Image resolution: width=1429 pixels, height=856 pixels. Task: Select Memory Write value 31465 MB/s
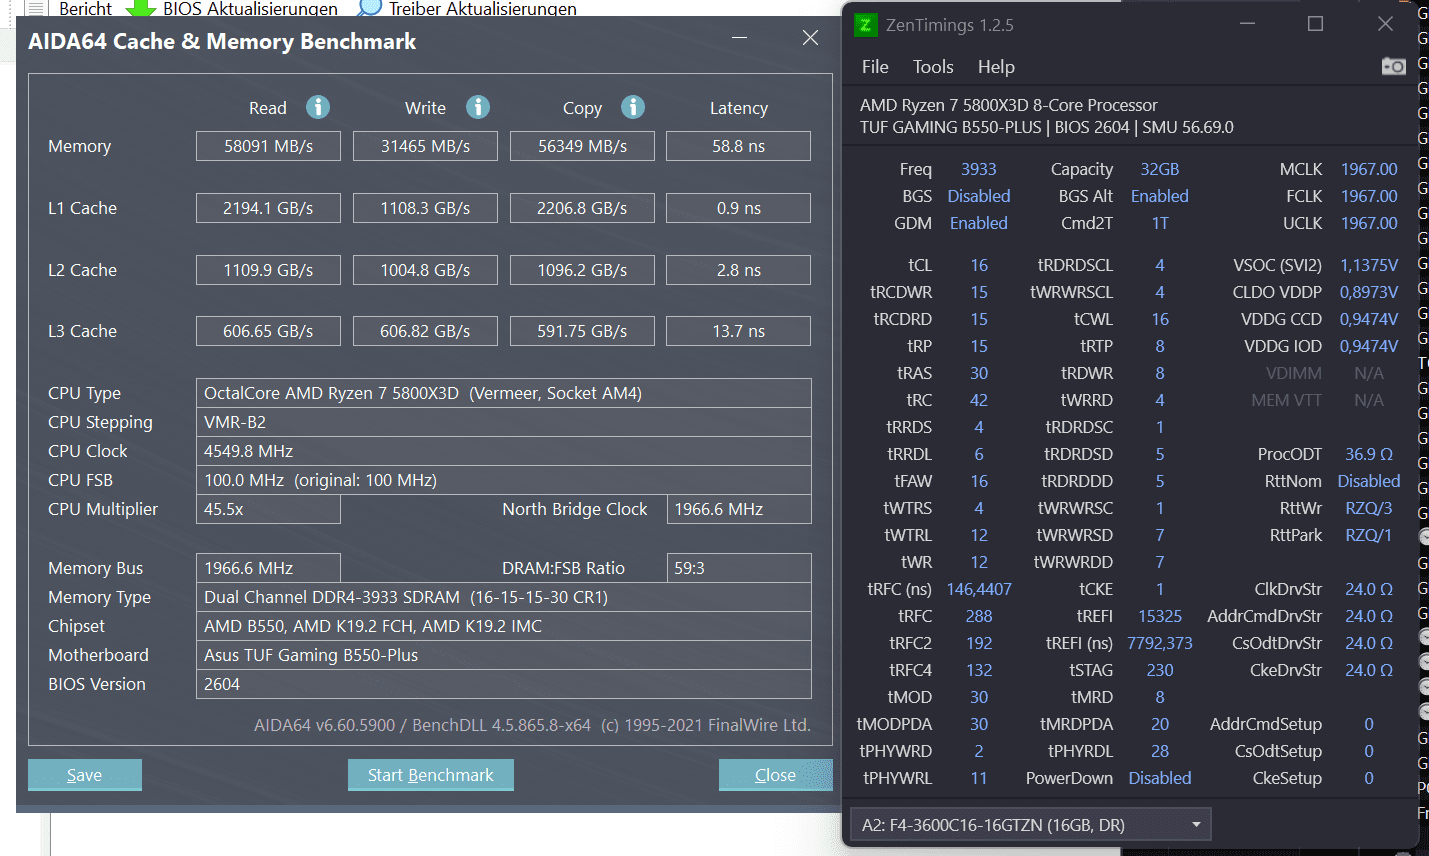425,146
